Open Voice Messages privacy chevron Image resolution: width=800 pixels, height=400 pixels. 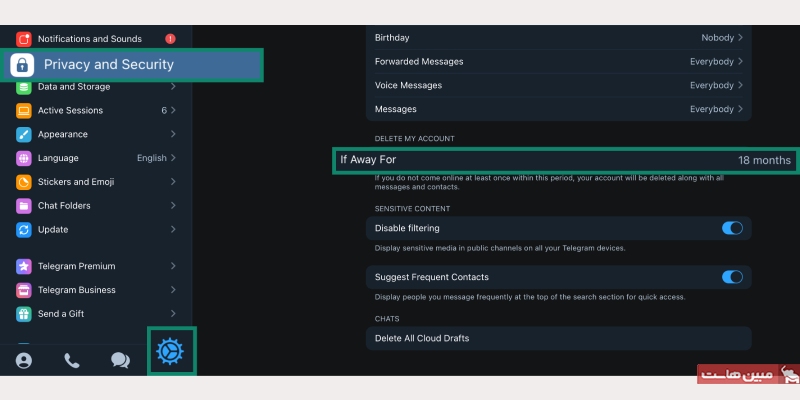point(740,85)
